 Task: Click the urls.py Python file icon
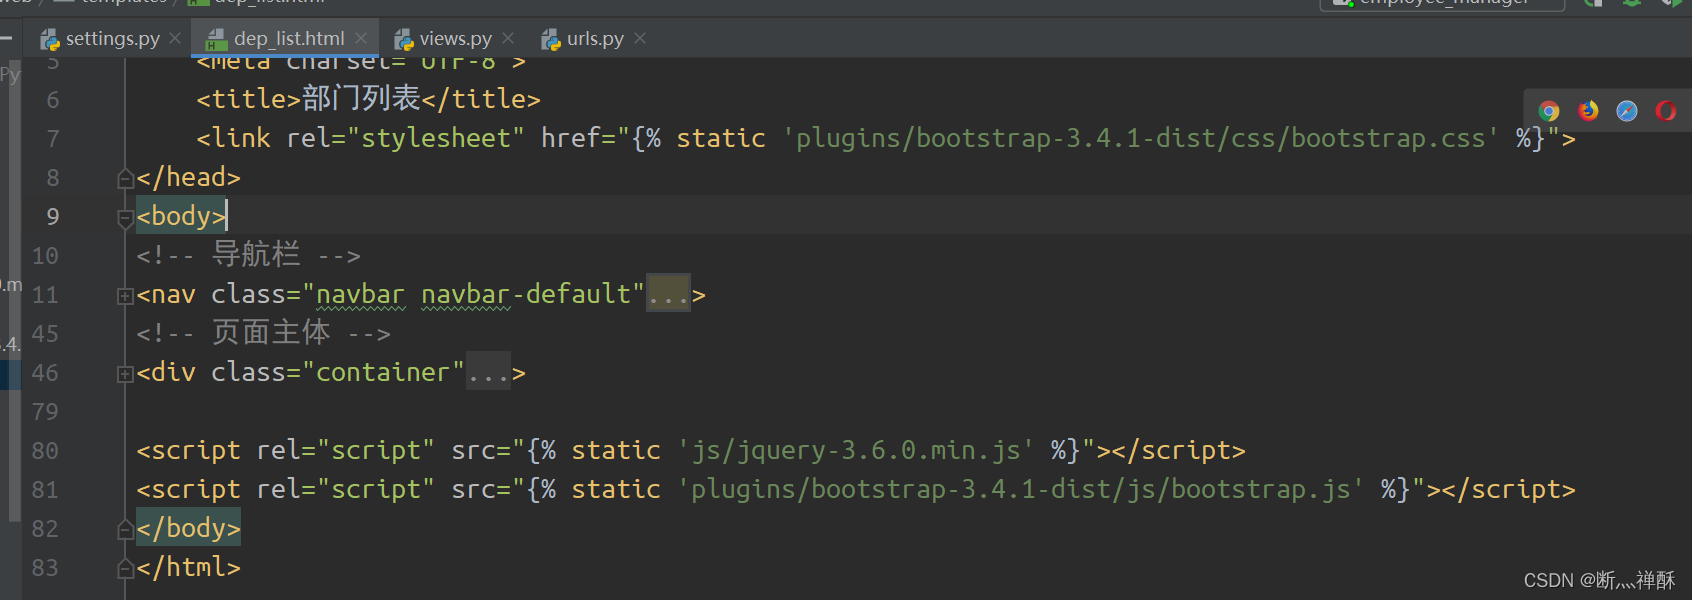pyautogui.click(x=551, y=39)
